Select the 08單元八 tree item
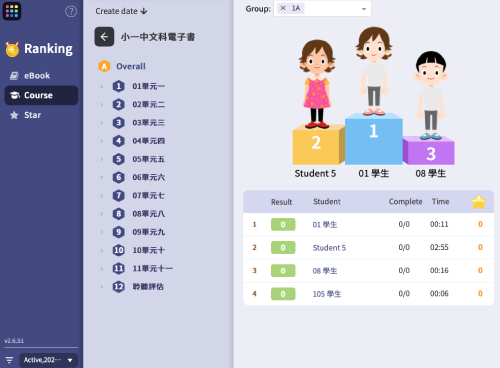The image size is (500, 368). [148, 214]
